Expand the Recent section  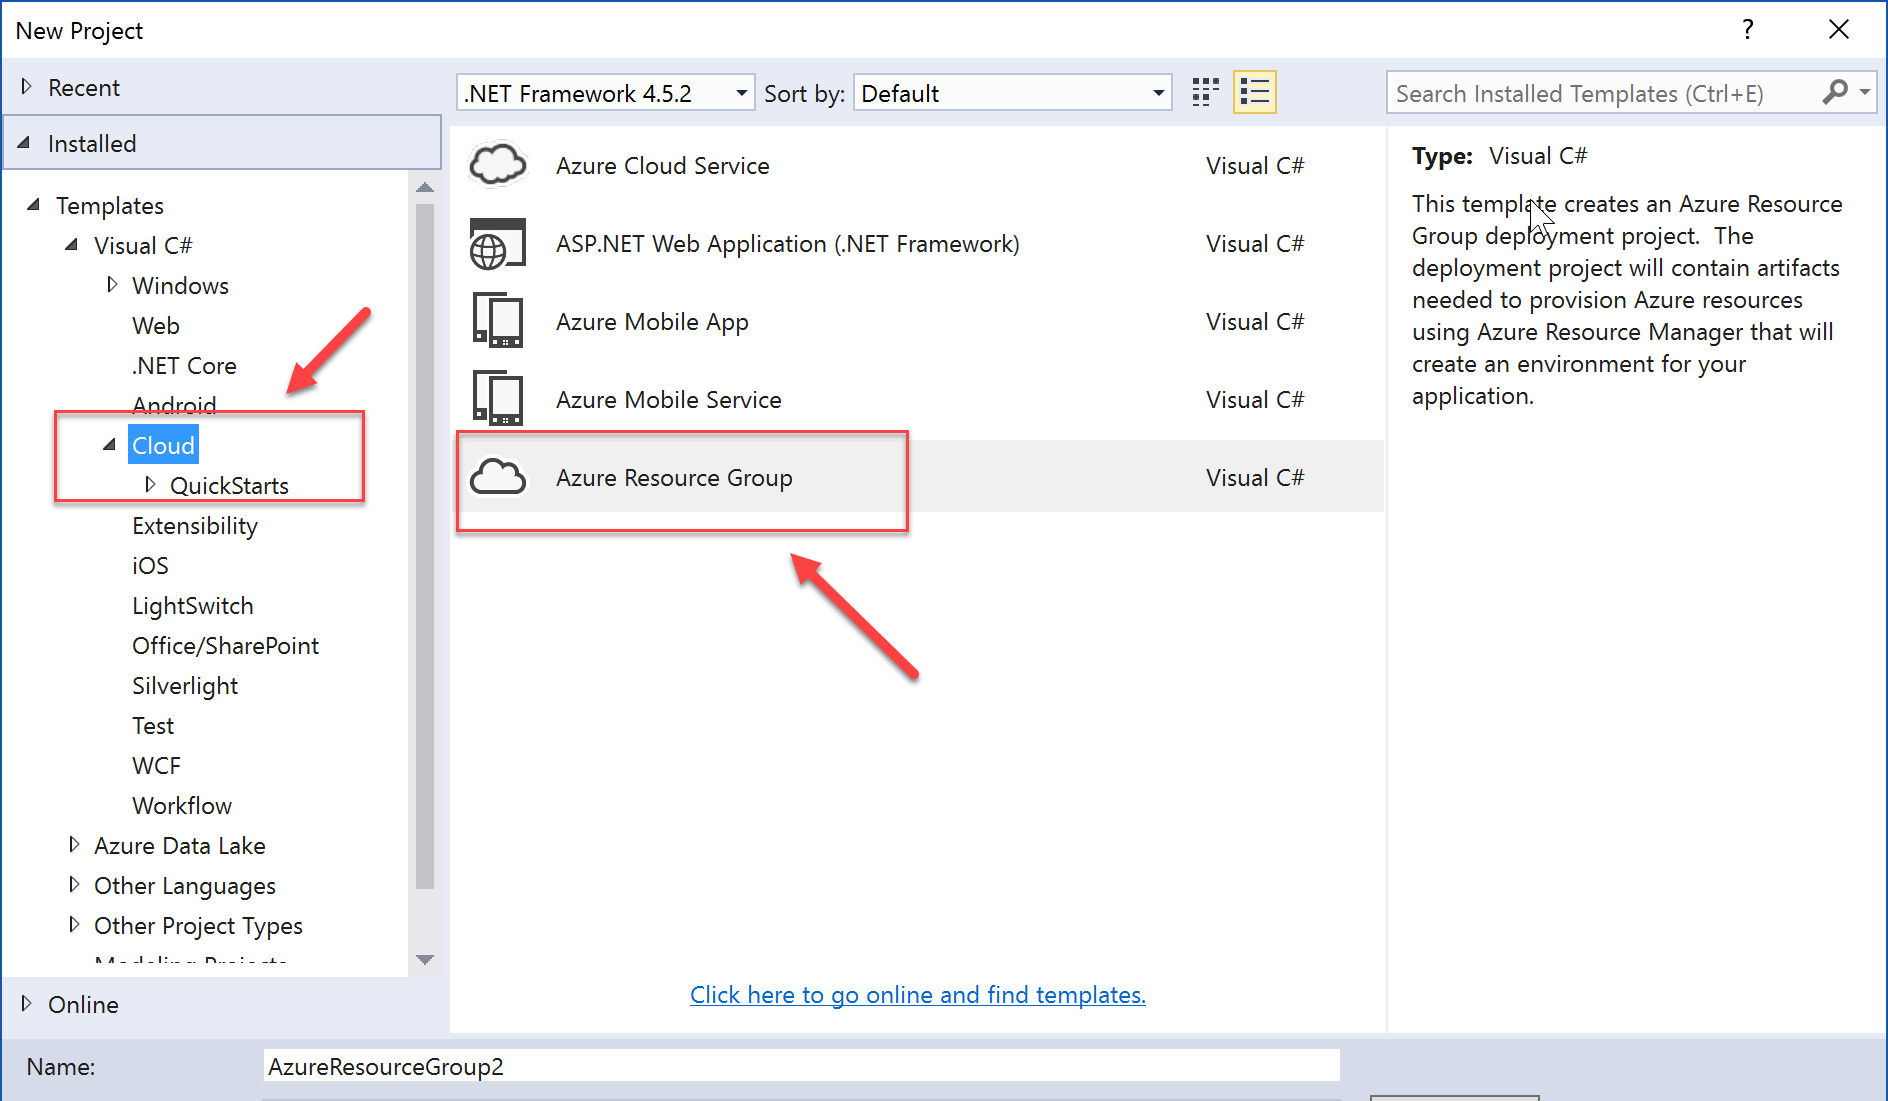pos(27,87)
